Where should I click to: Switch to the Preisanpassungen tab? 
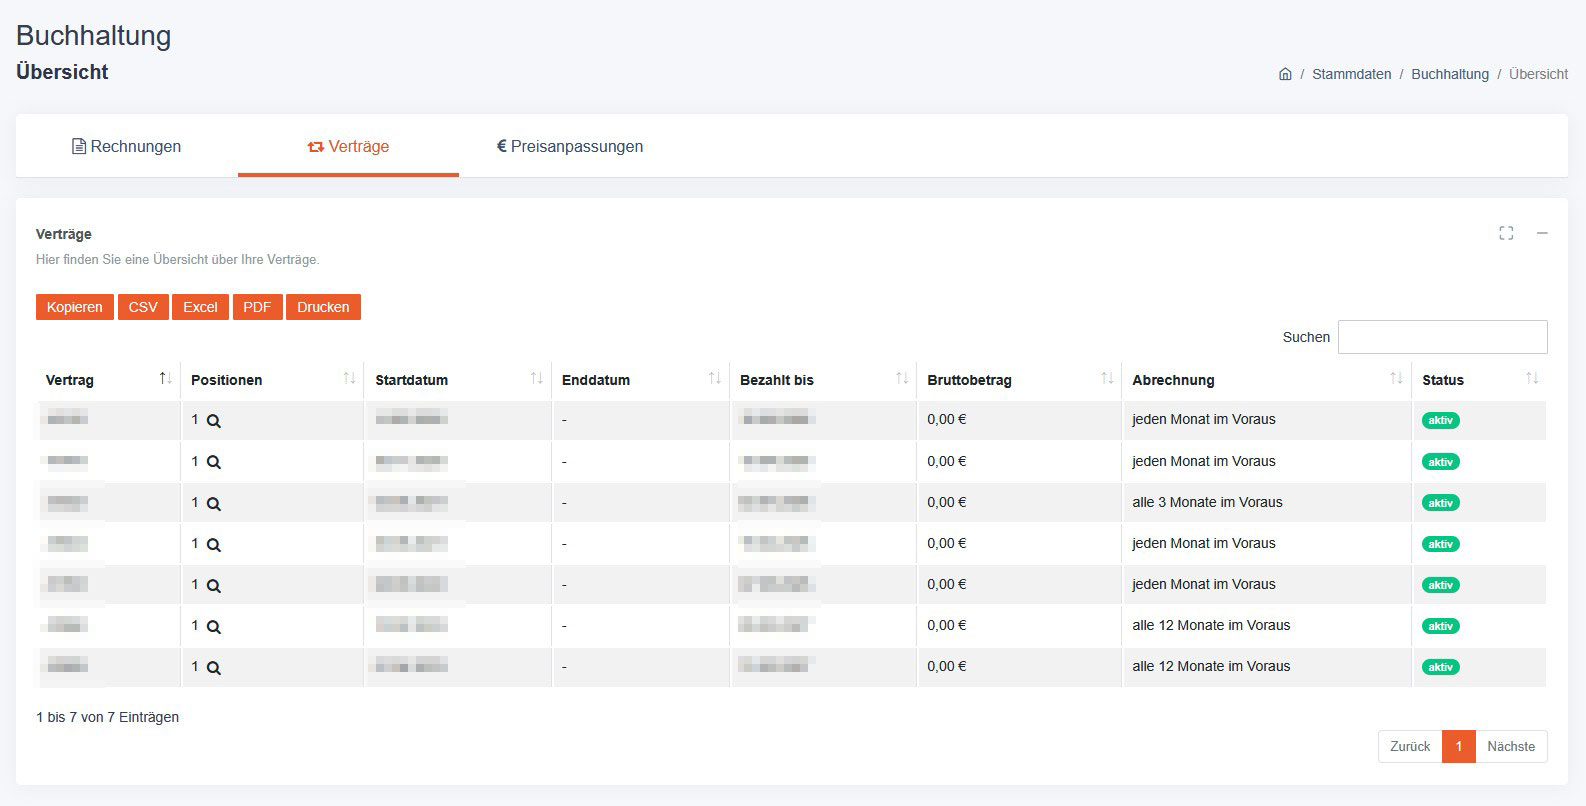(x=570, y=146)
